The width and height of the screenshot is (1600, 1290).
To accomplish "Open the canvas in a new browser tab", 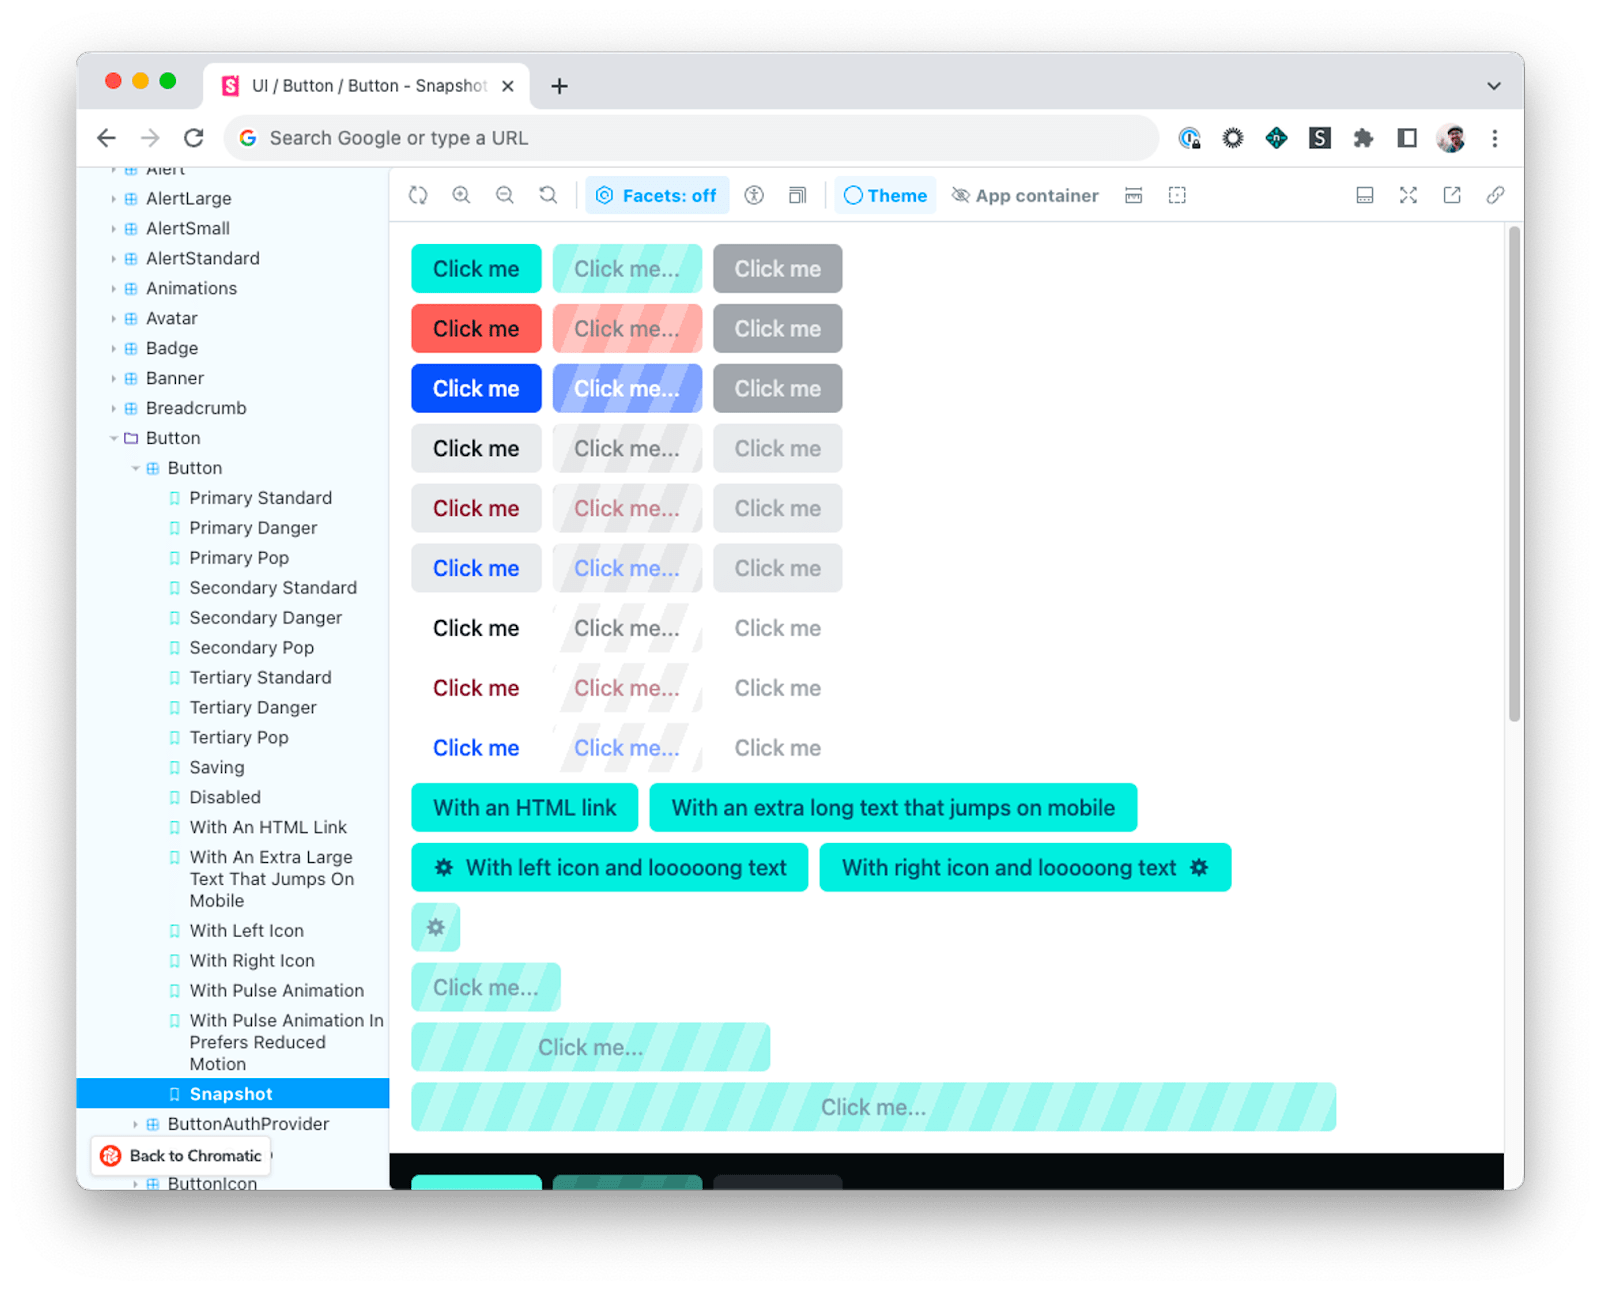I will click(1452, 195).
